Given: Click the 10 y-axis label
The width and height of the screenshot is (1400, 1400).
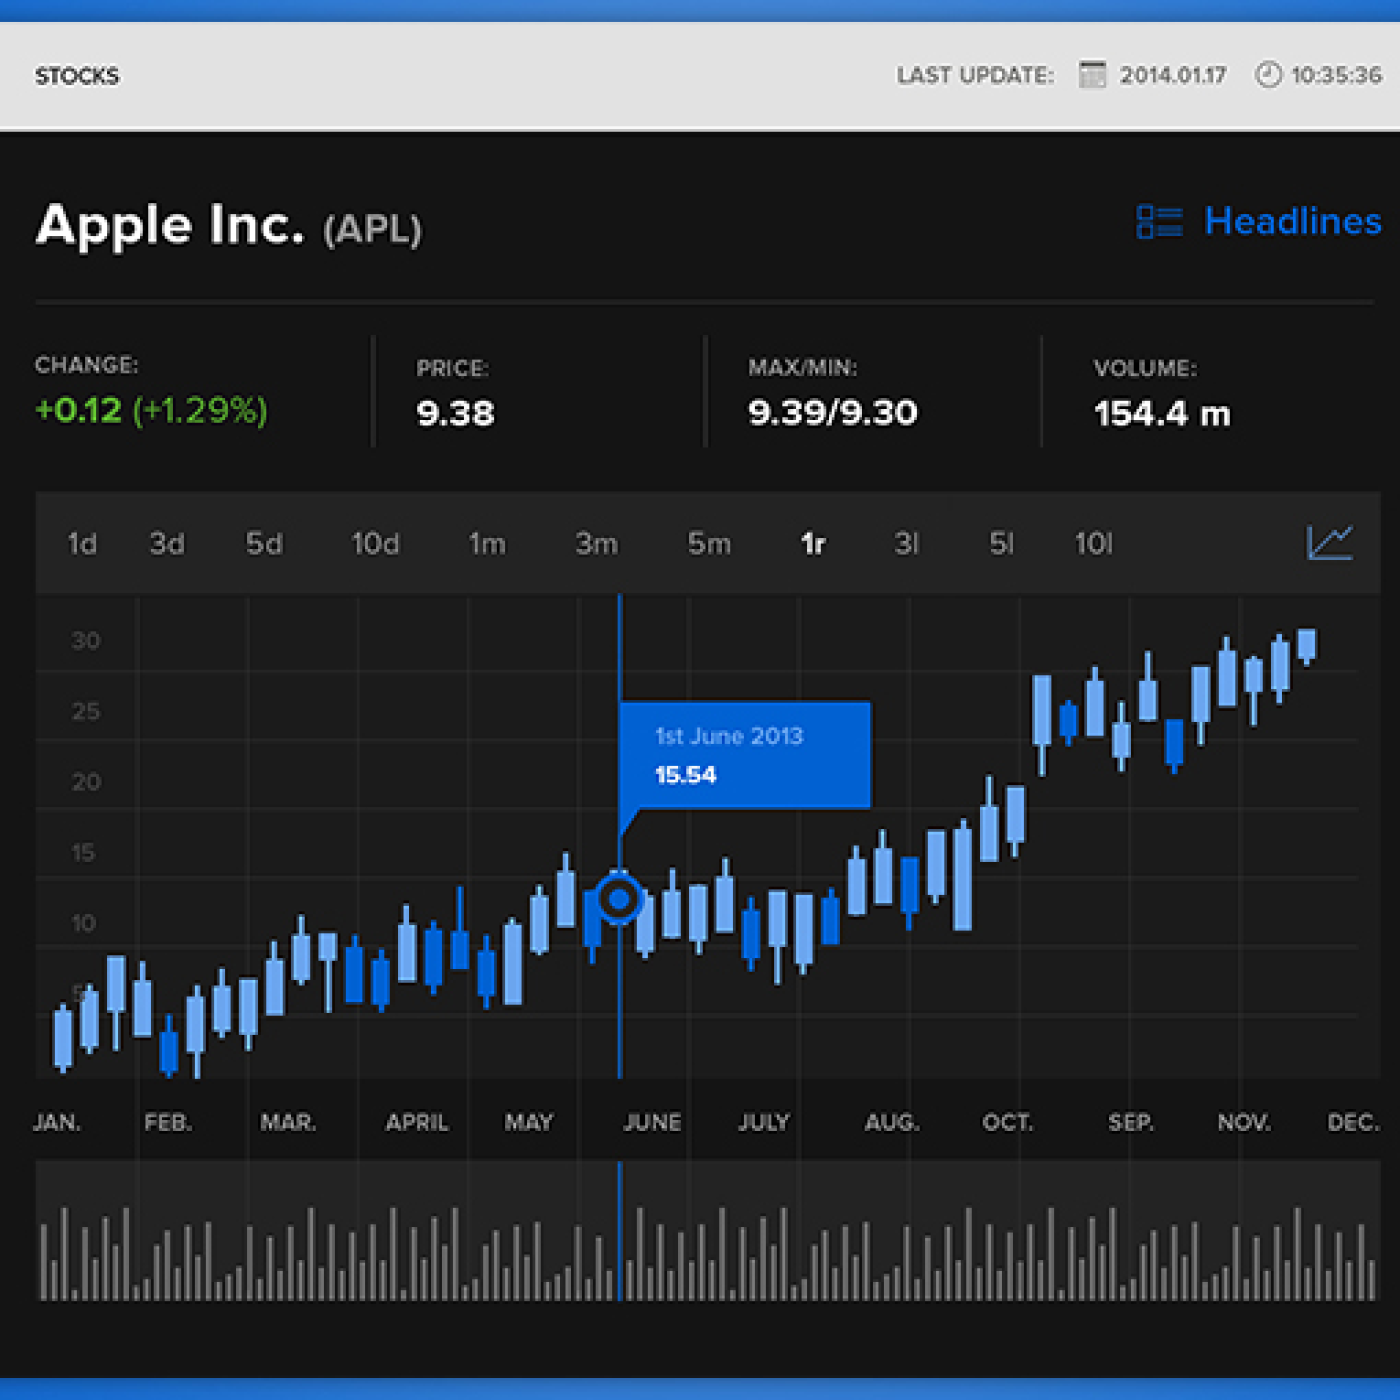Looking at the screenshot, I should click(84, 923).
